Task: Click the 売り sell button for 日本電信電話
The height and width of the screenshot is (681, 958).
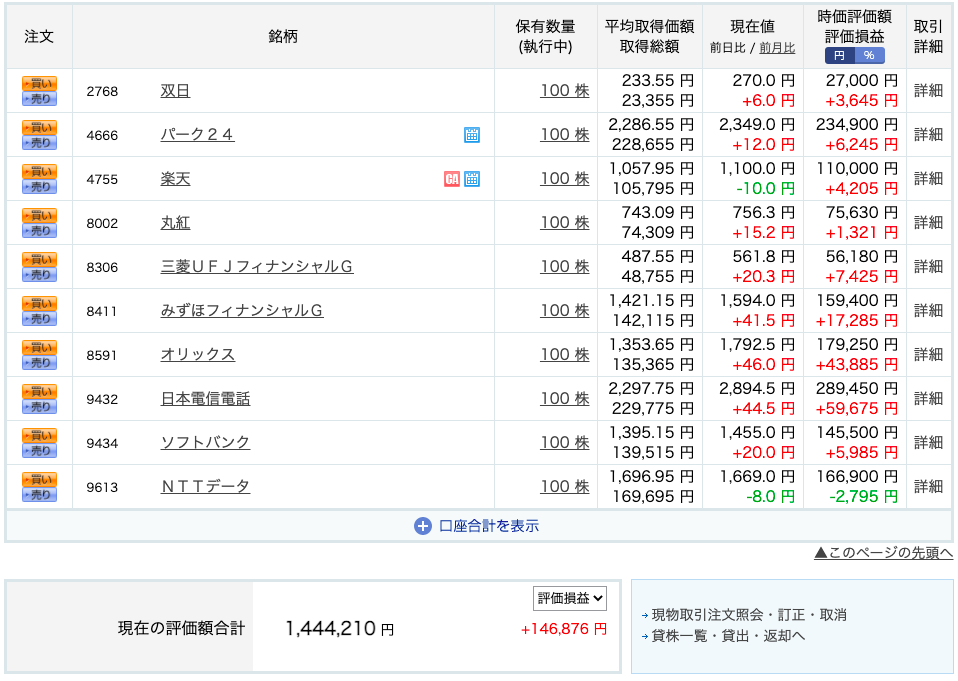Action: tap(39, 406)
